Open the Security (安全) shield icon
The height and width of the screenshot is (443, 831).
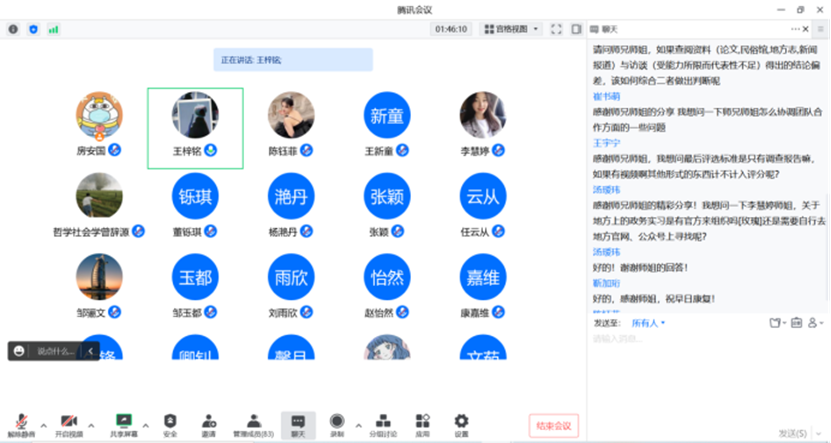[170, 425]
